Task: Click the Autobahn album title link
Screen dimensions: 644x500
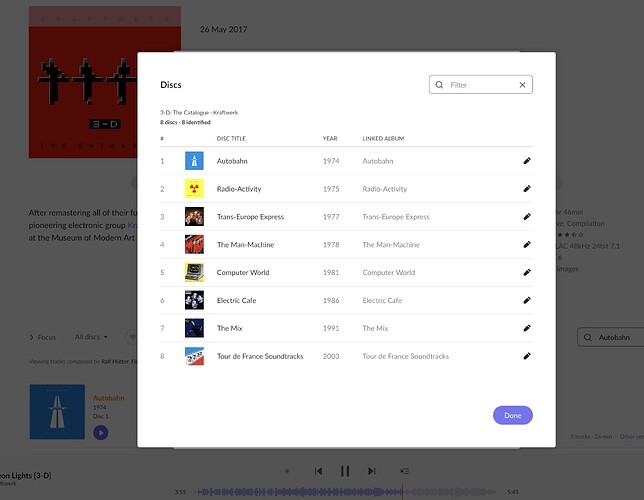Action: point(108,398)
